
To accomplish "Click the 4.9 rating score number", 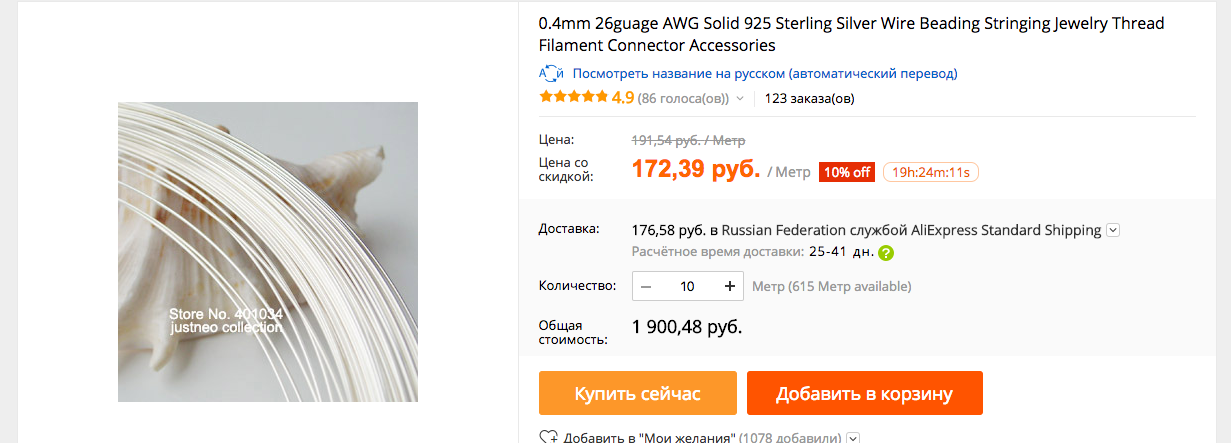I will pos(623,98).
